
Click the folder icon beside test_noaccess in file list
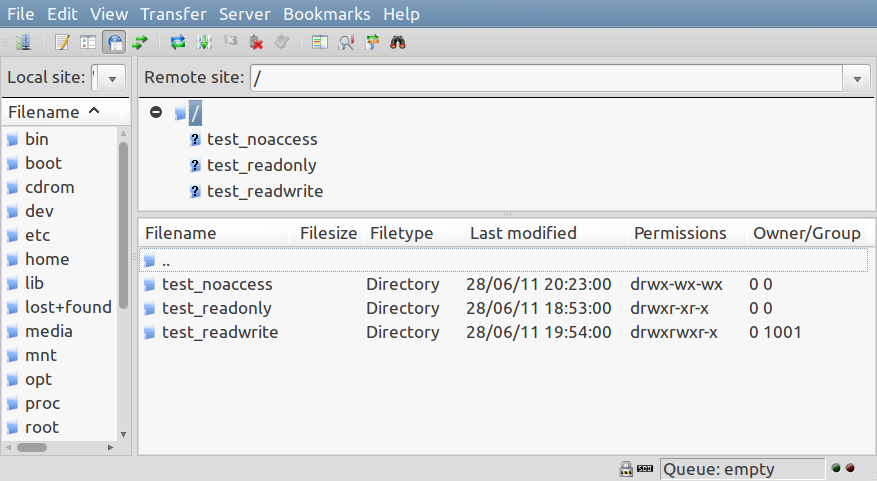[150, 285]
